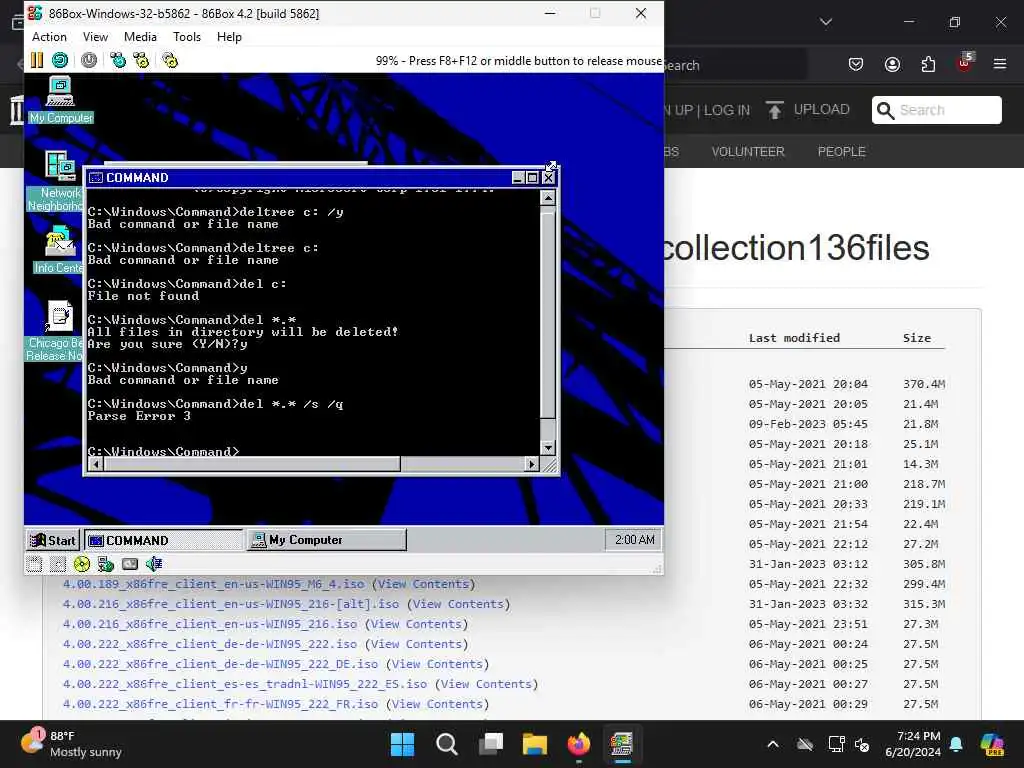Expand the Firefox tab list chevron
This screenshot has width=1024, height=768.
pos(826,22)
